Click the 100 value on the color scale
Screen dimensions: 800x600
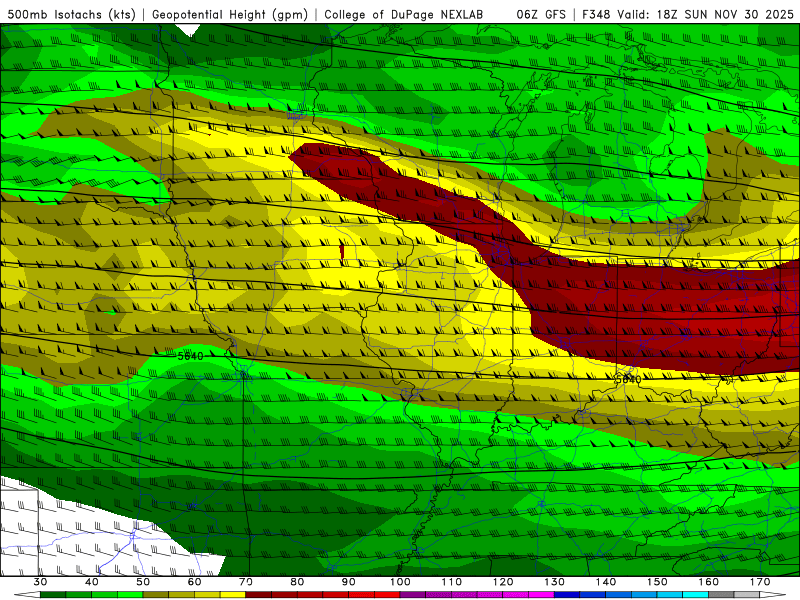pos(400,582)
